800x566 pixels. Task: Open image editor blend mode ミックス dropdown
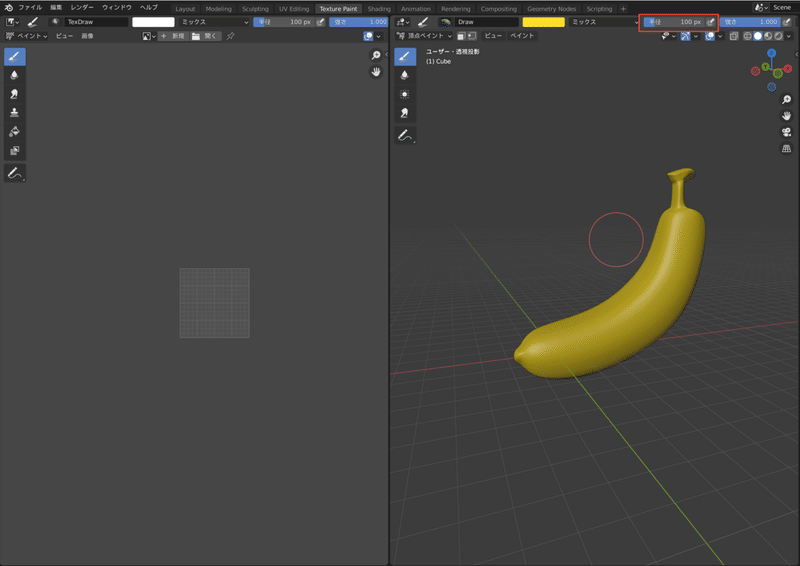215,22
